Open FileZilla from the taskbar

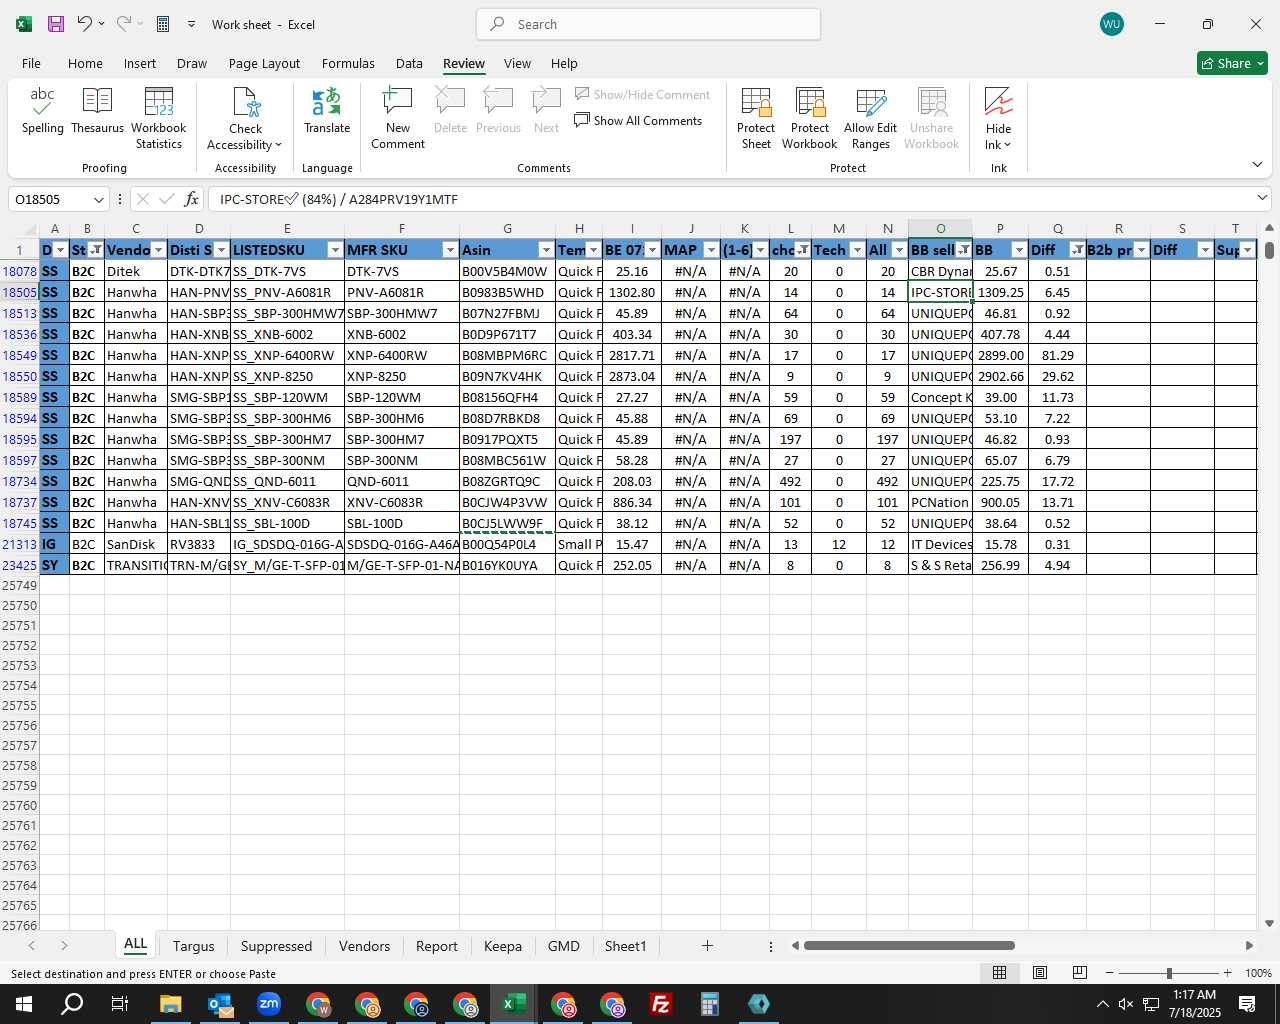[661, 1004]
